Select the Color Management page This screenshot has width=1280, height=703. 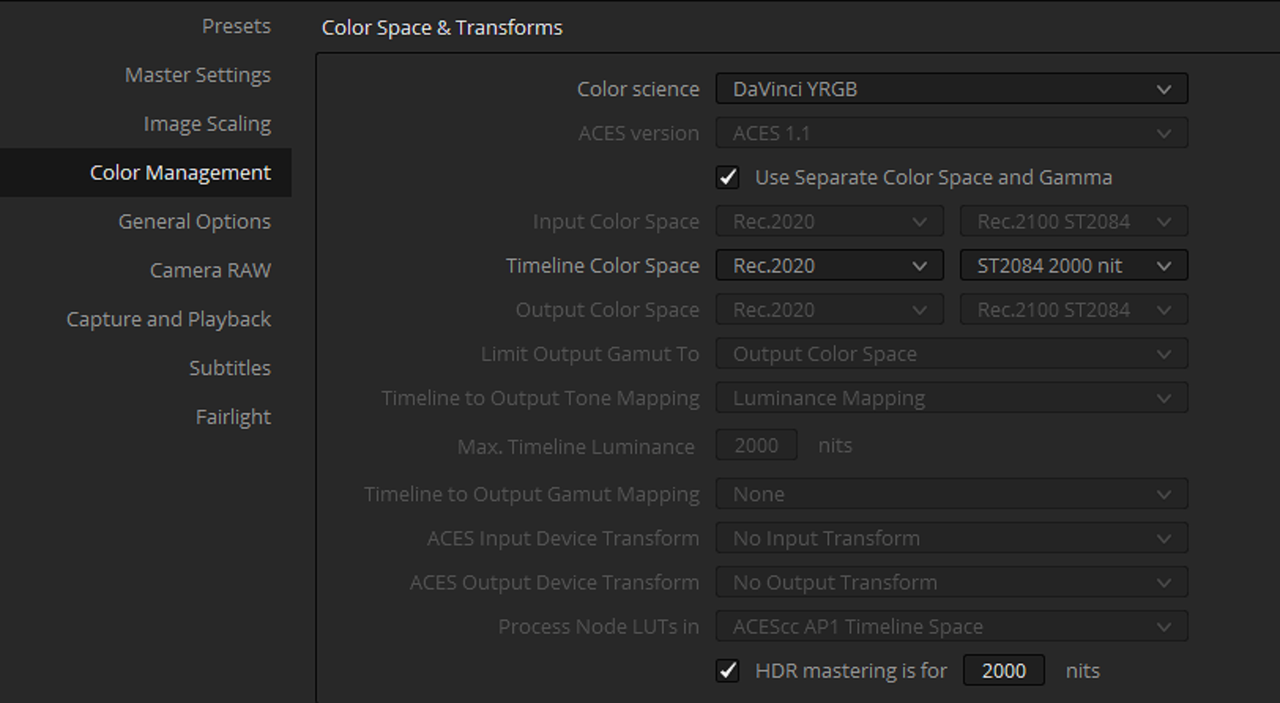(x=146, y=173)
